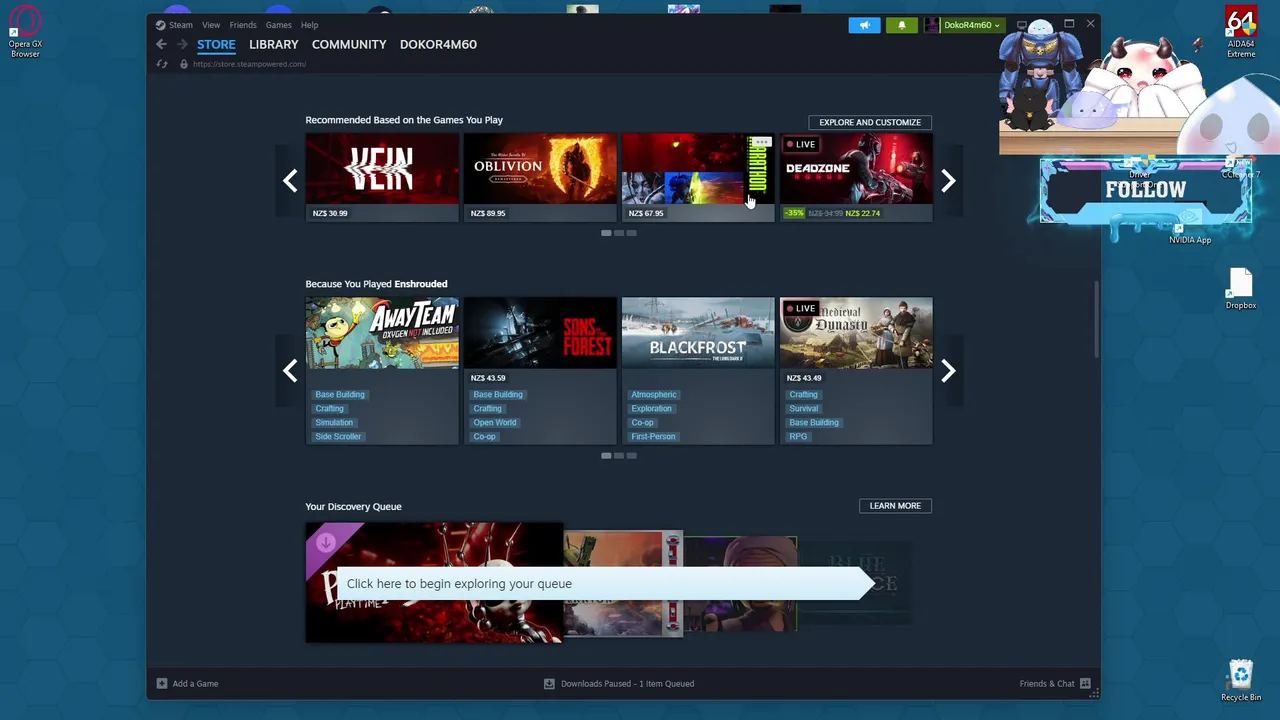This screenshot has height=720, width=1280.
Task: Click the LIVE badge on Deadzone
Action: 801,144
